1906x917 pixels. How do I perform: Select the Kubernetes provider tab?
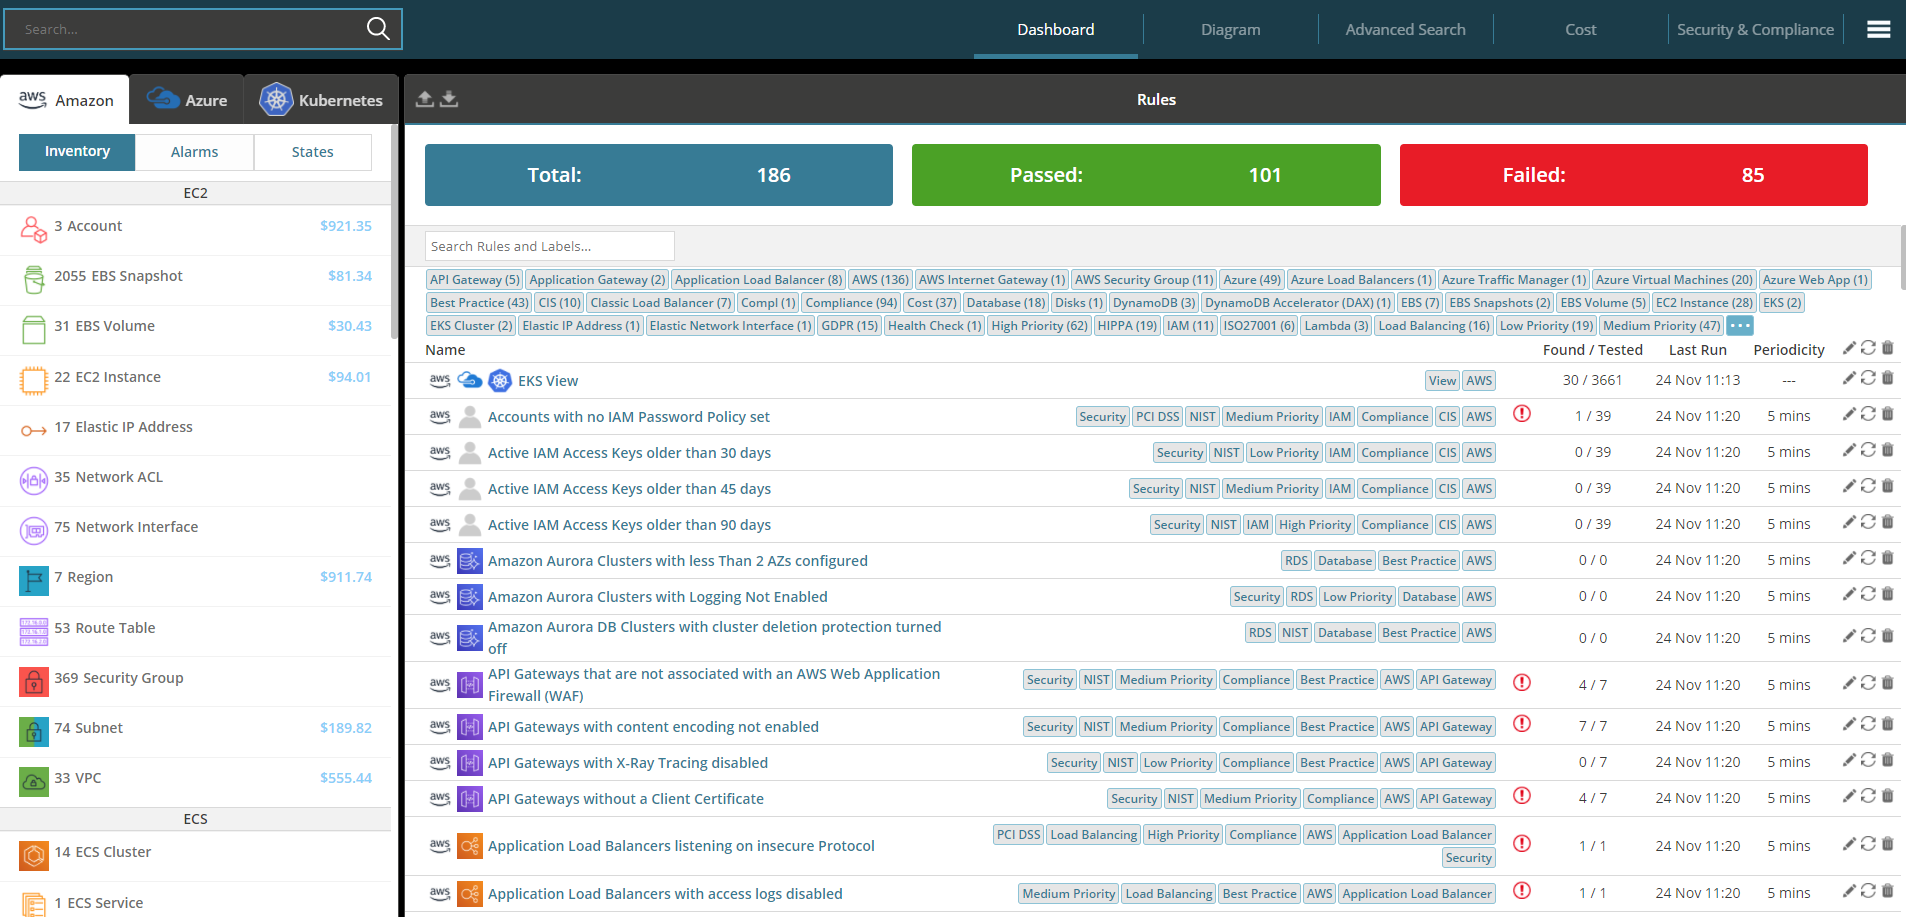point(321,100)
